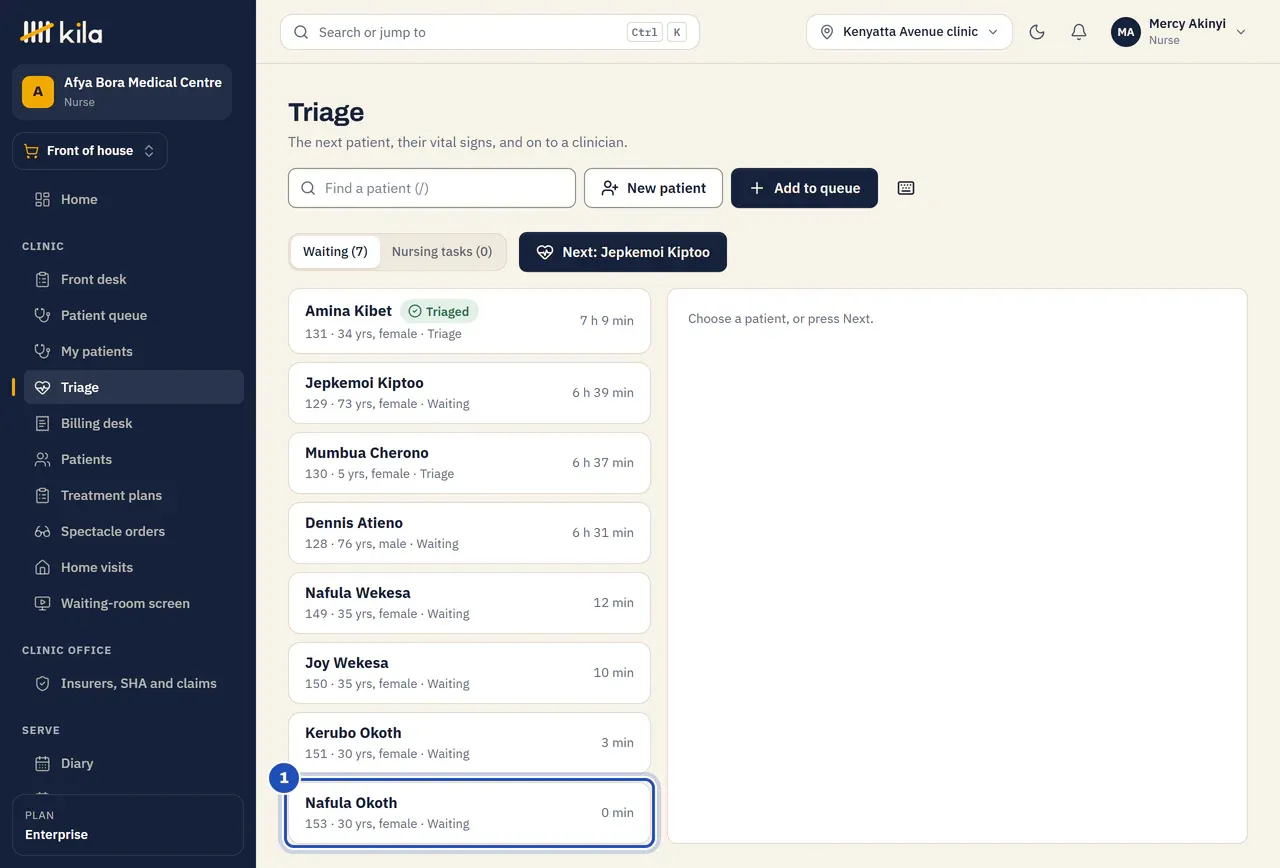Click the Triaged badge on Amina Kibet

point(439,311)
